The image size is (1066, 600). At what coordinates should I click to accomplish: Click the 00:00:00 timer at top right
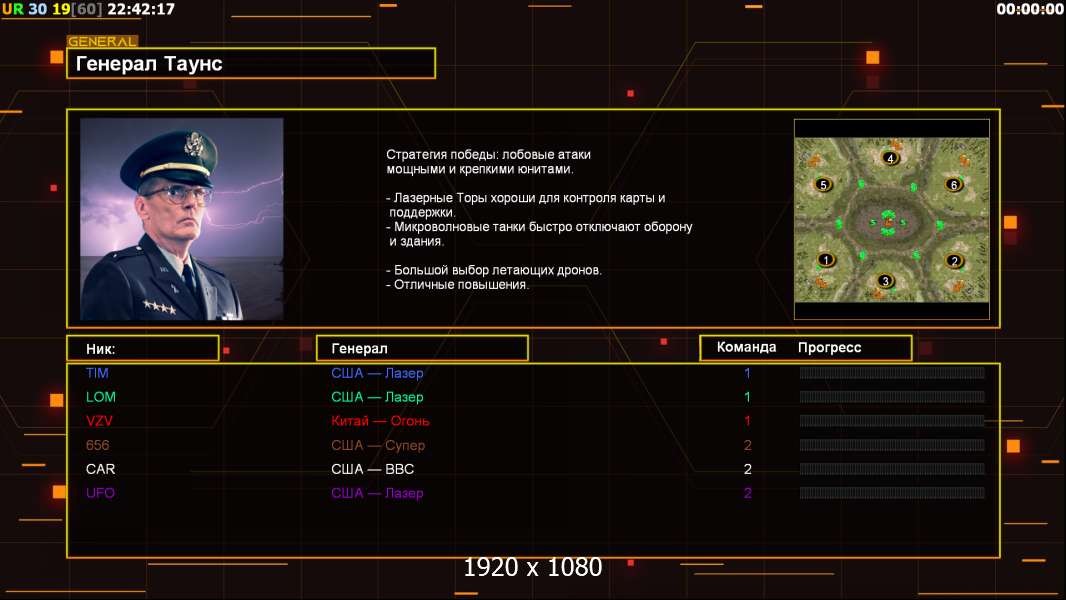[x=1029, y=9]
